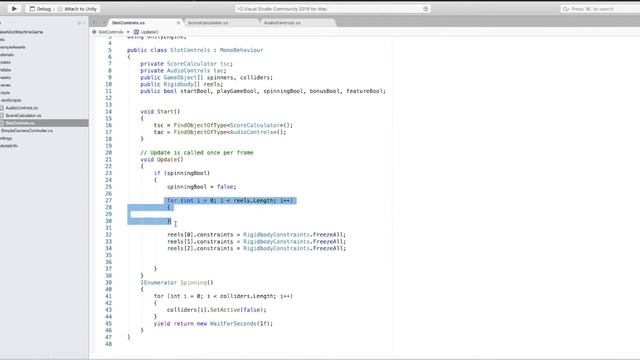The image size is (640, 360).
Task: Click line number 27 in the gutter
Action: (108, 200)
